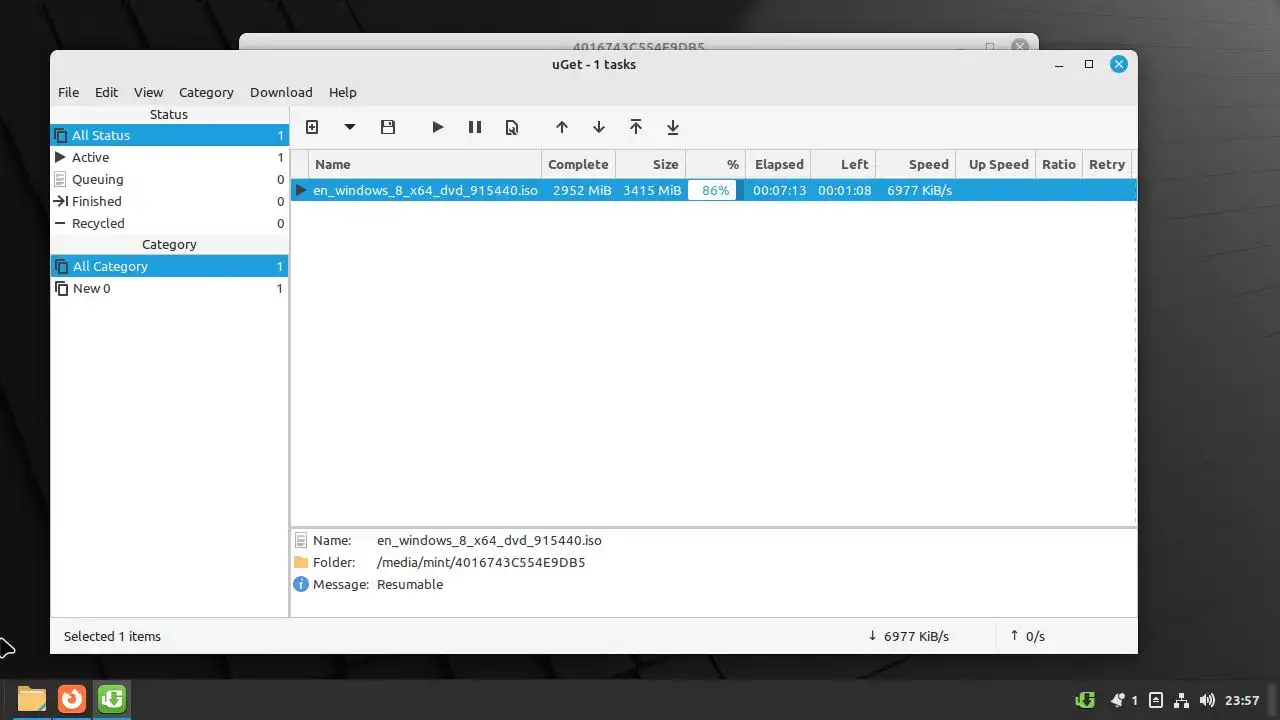Sort by Complete column header
The width and height of the screenshot is (1280, 720).
coord(578,164)
